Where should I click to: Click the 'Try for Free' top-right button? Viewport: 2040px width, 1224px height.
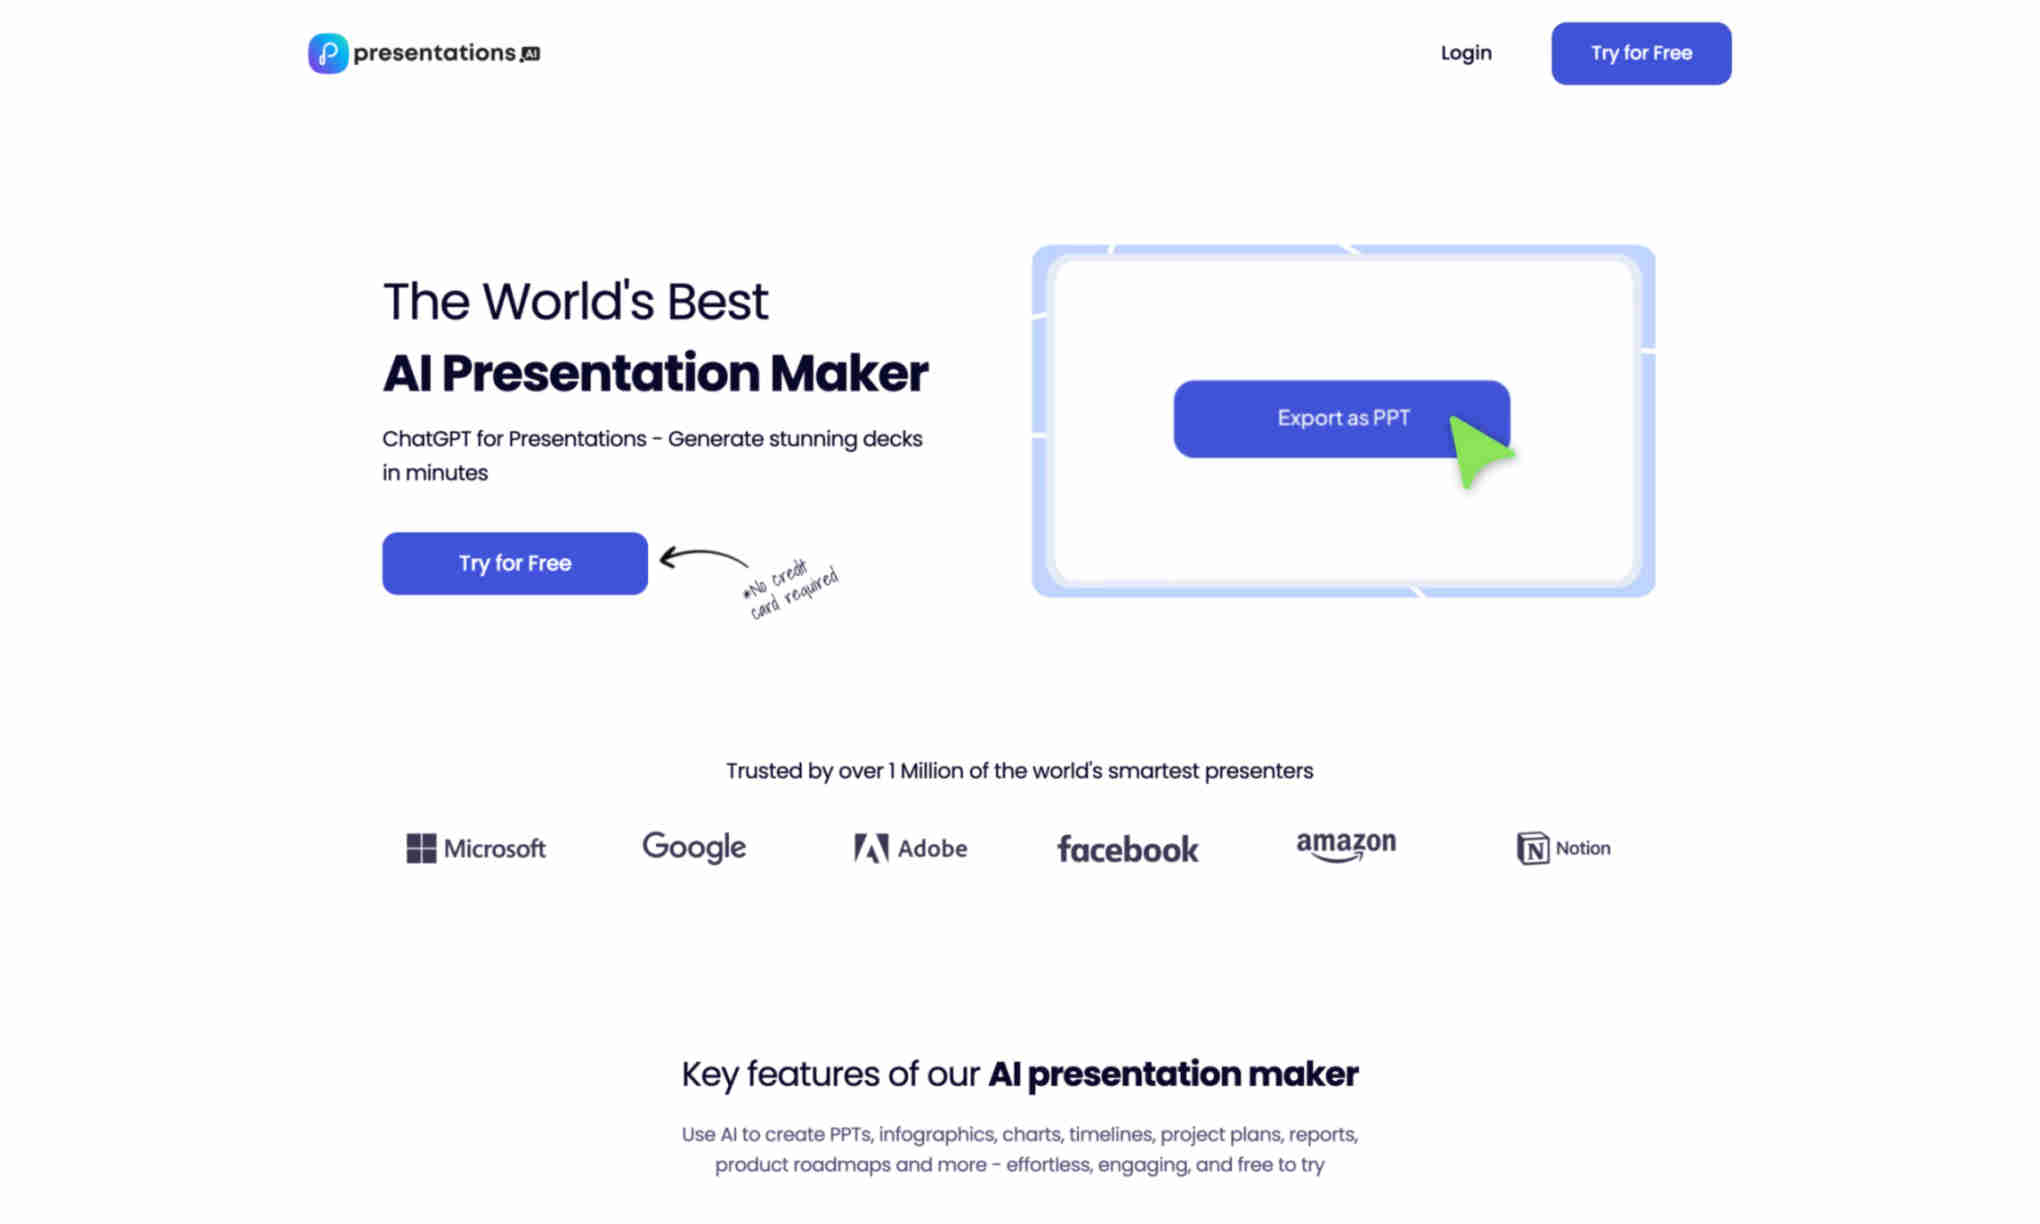pyautogui.click(x=1641, y=52)
